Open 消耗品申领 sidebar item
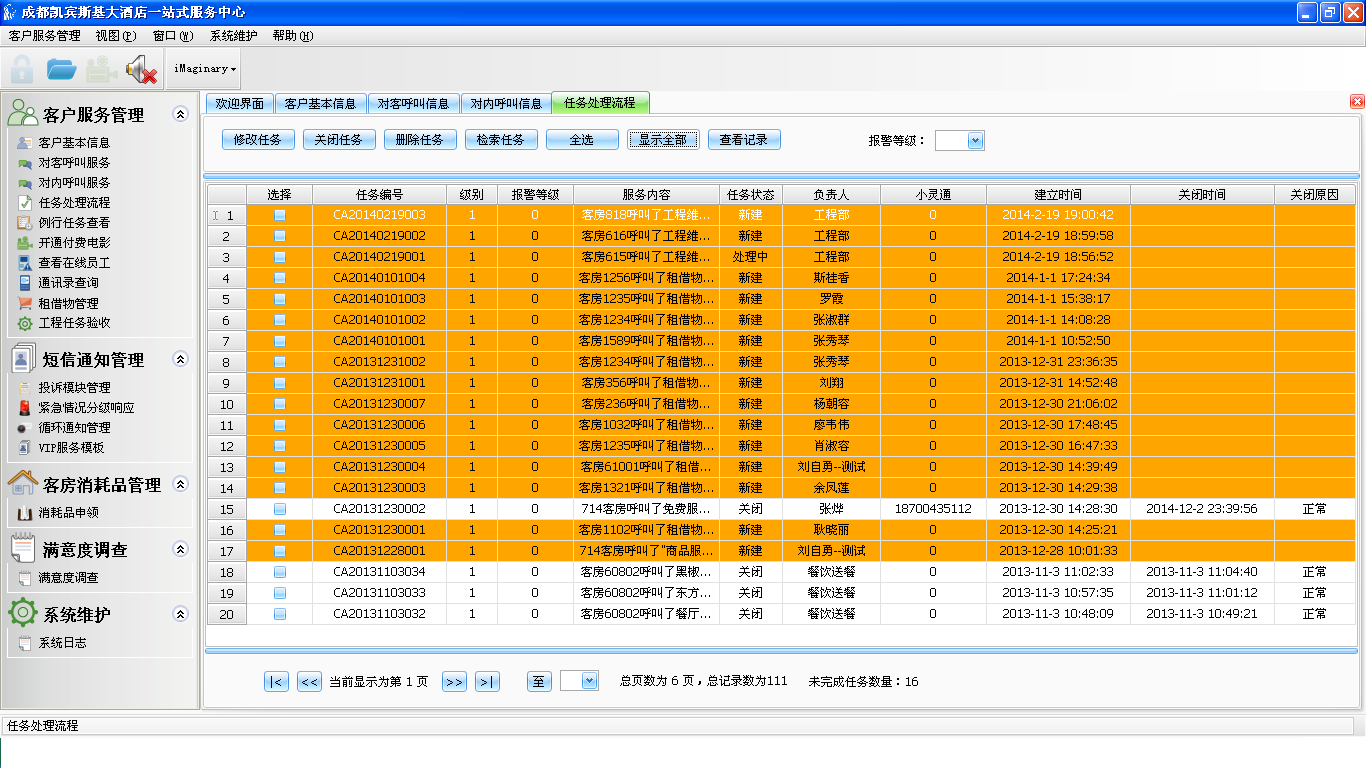1366x768 pixels. click(x=68, y=513)
